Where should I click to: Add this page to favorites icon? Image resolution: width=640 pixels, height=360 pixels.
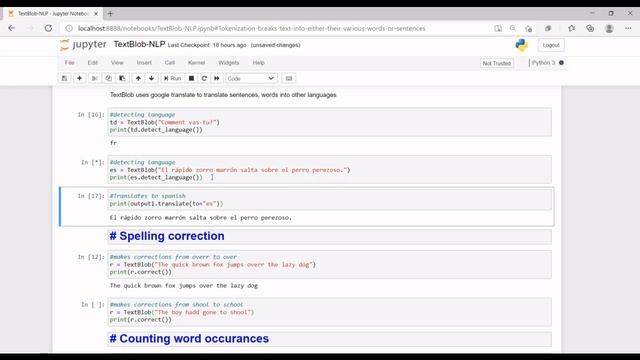coord(529,28)
